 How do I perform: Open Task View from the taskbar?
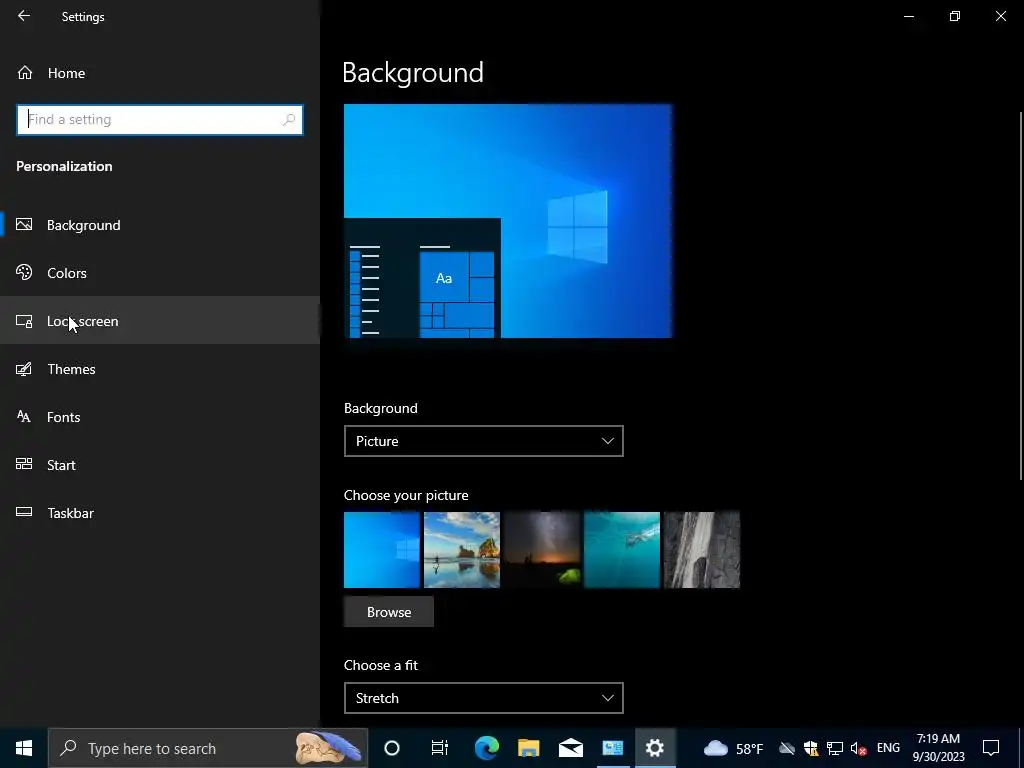coord(440,748)
